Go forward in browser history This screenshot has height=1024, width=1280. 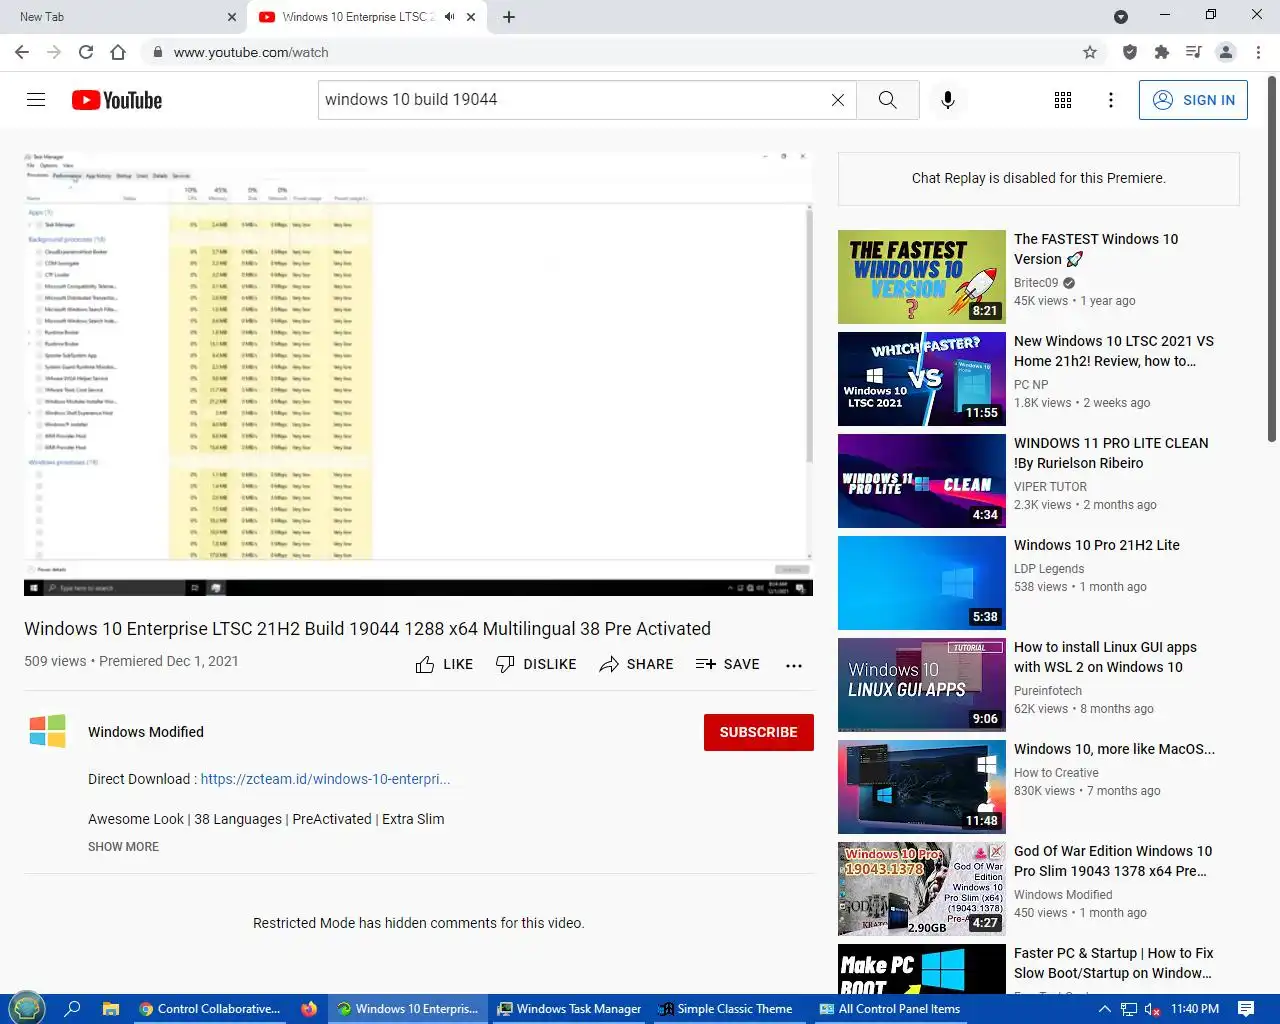pyautogui.click(x=54, y=52)
